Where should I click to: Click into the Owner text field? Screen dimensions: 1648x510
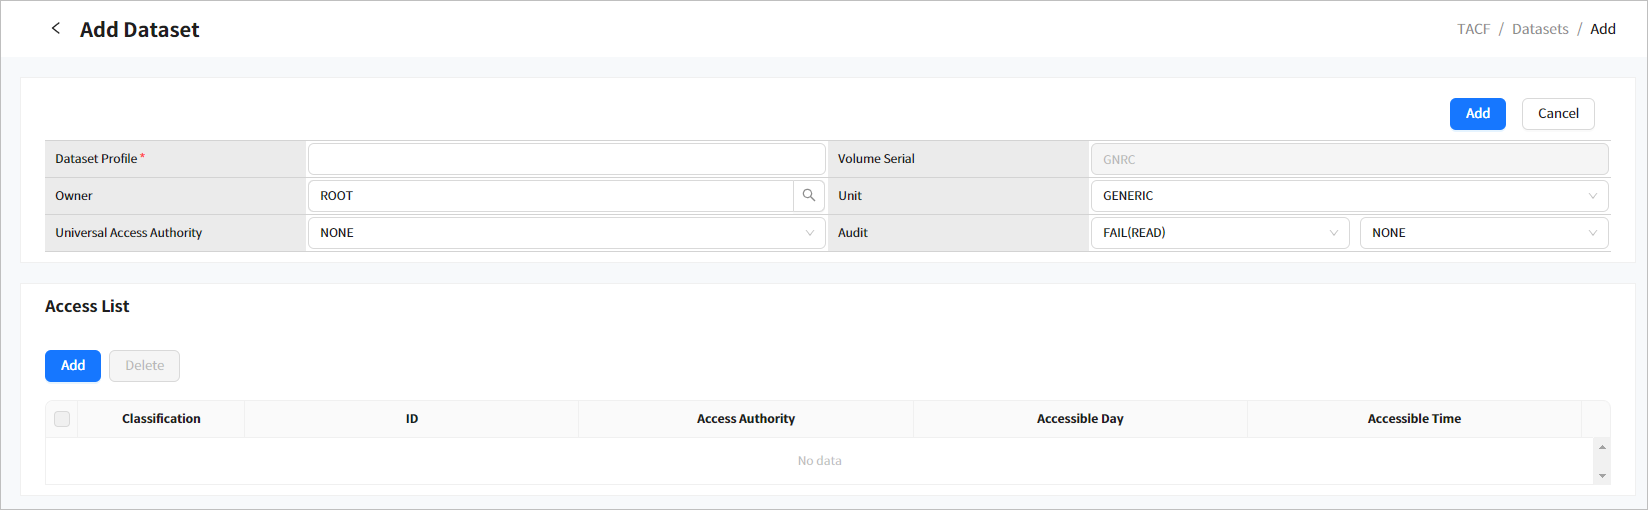(550, 196)
